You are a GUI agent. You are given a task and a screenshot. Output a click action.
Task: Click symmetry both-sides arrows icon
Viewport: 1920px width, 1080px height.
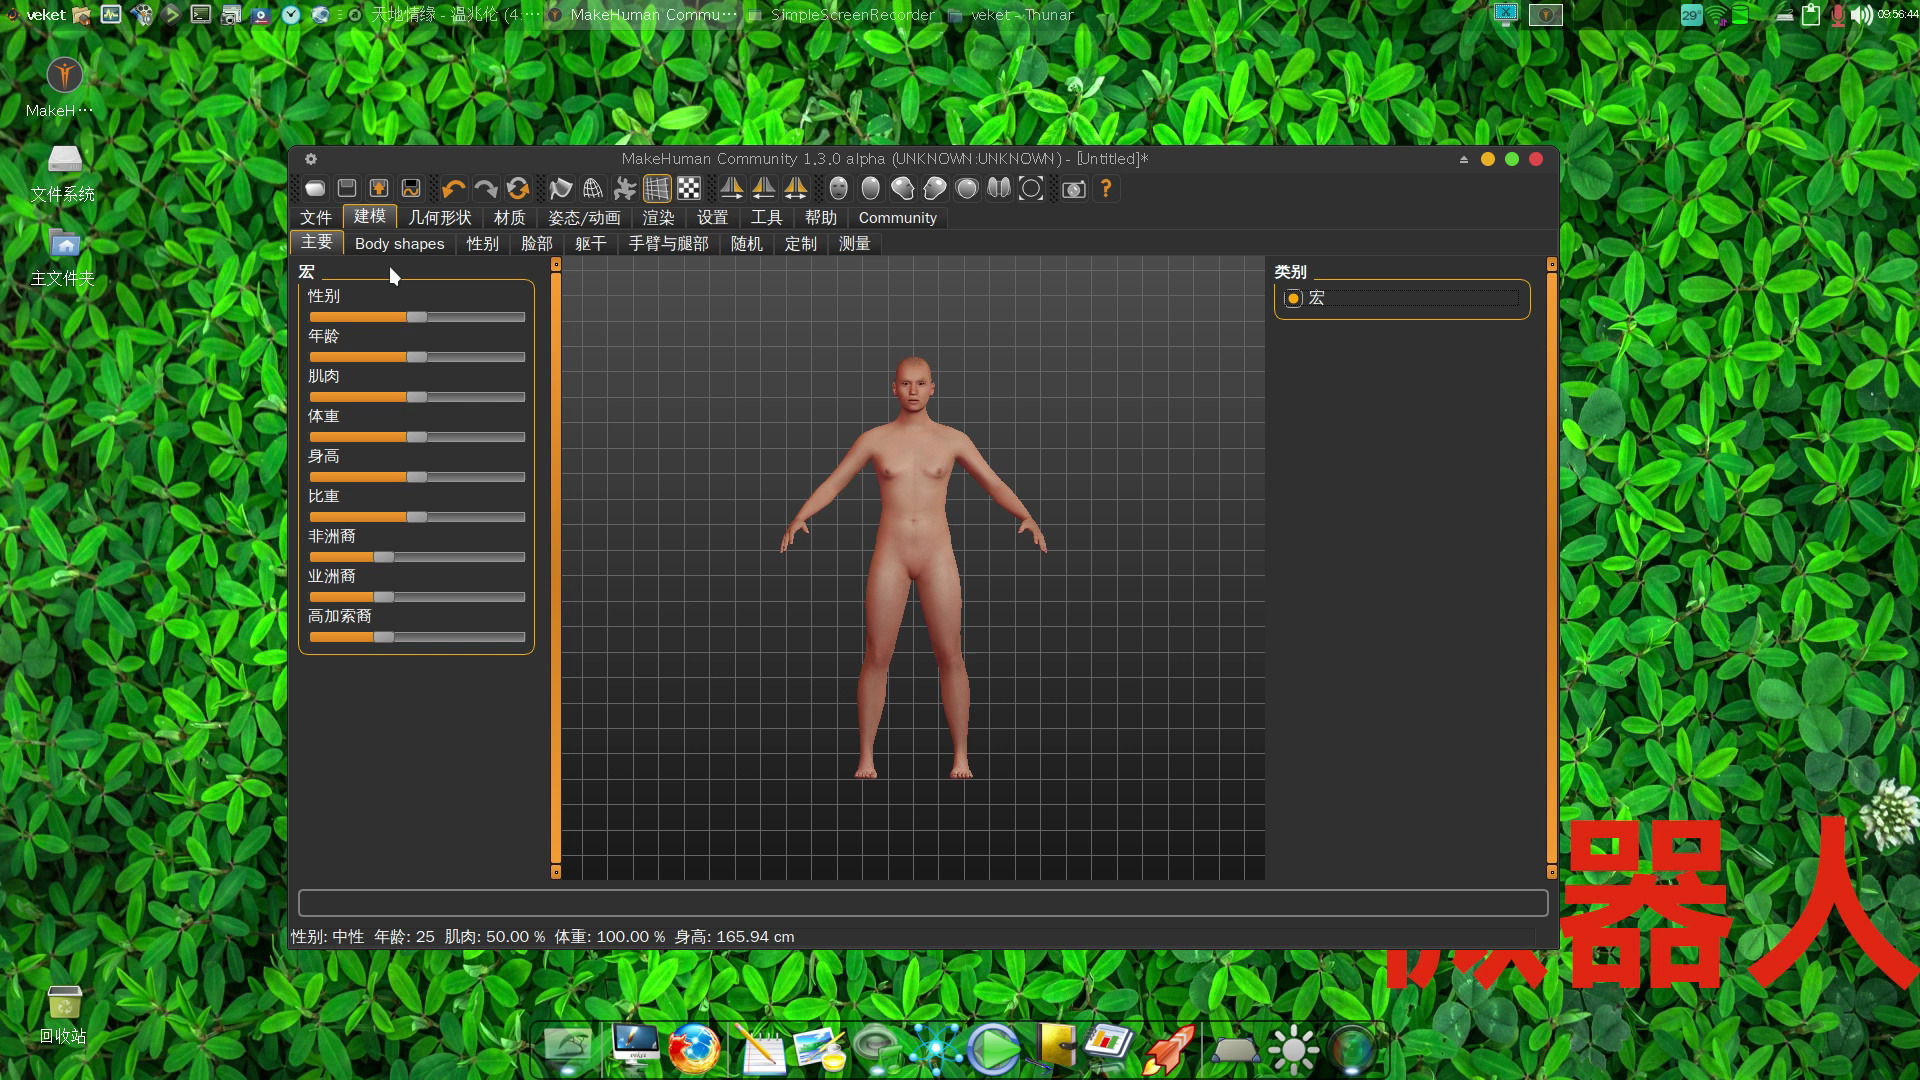[x=795, y=189]
